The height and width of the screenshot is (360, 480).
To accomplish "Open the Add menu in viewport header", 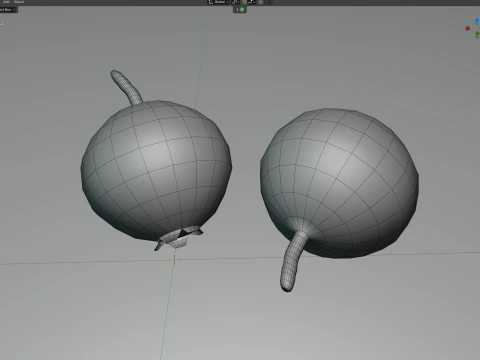I will [6, 2].
